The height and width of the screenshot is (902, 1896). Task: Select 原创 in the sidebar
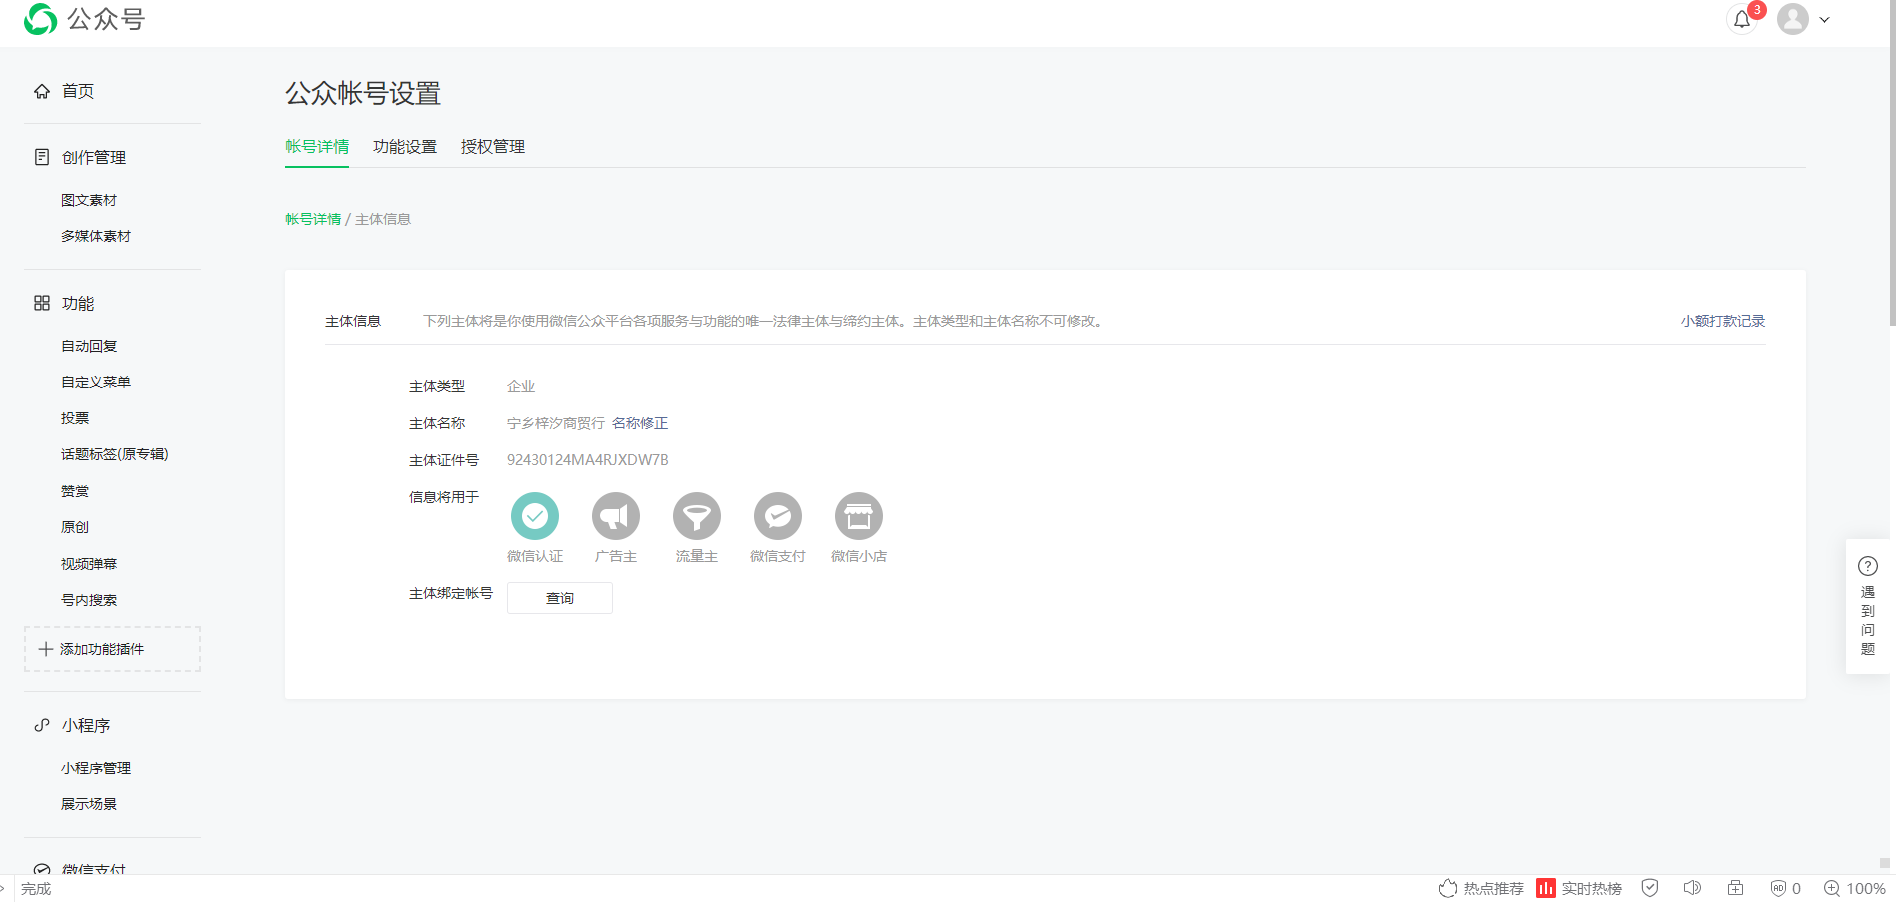(75, 527)
